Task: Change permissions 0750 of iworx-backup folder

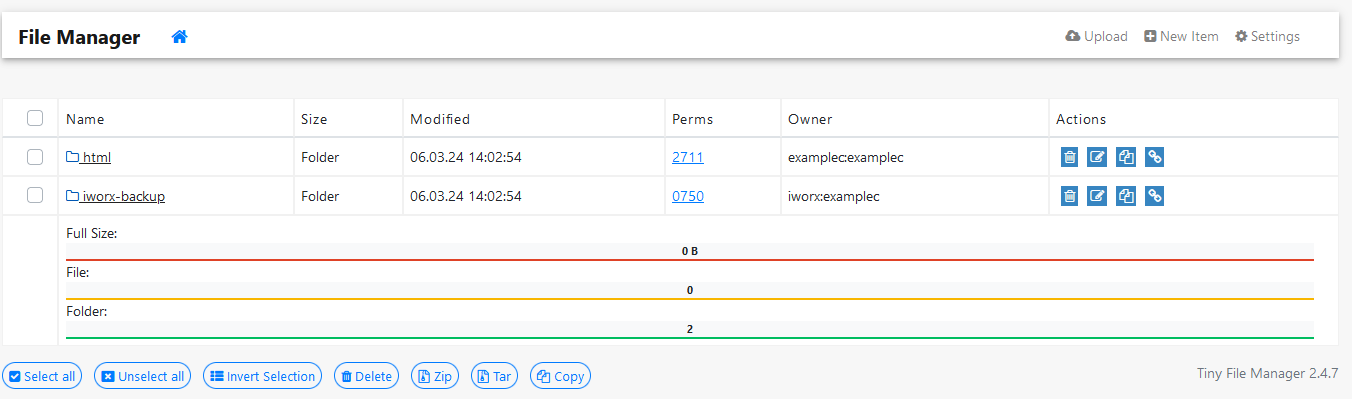Action: tap(688, 196)
